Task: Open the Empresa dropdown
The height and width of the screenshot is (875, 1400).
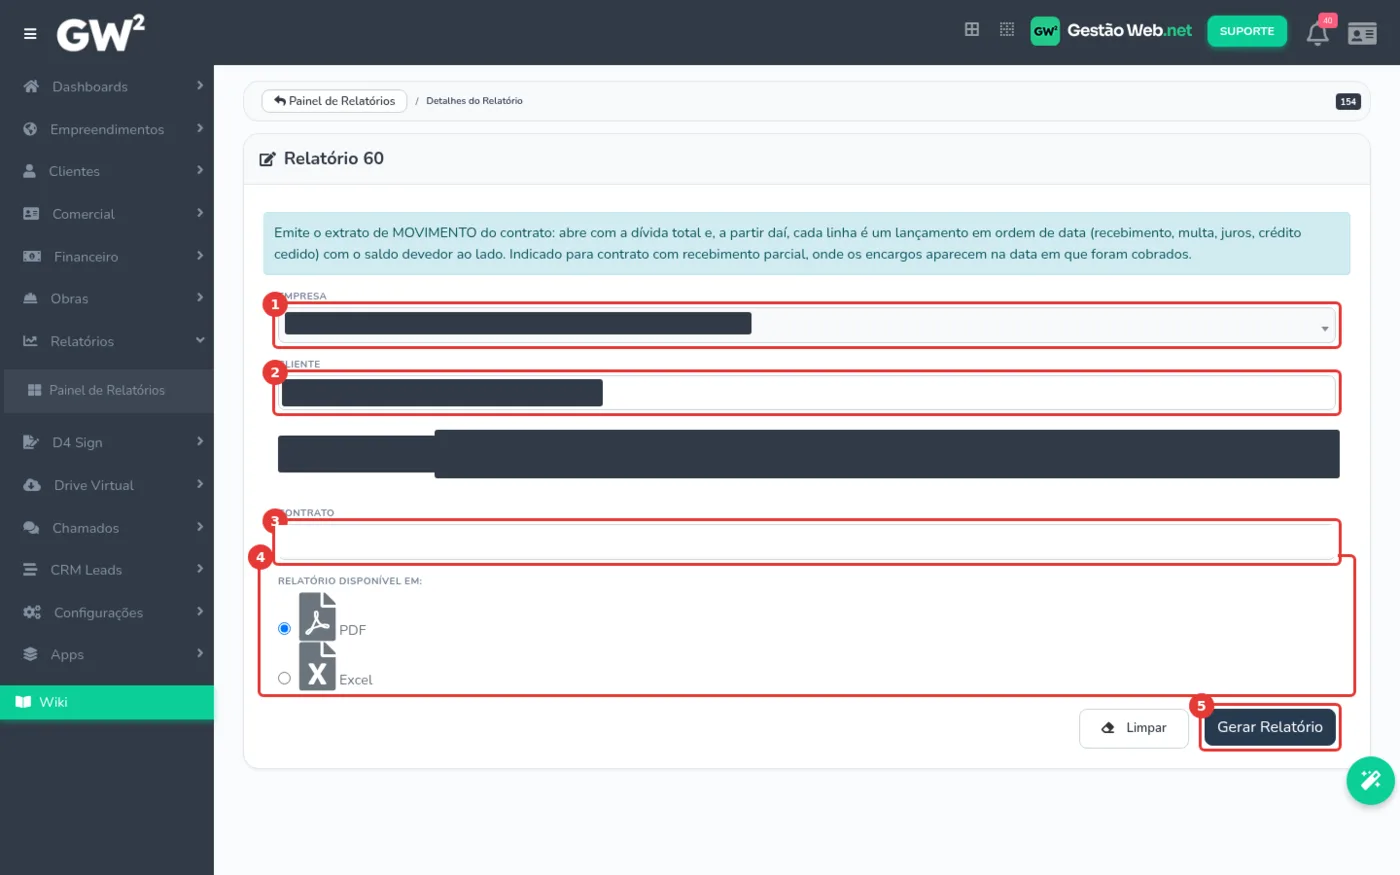Action: 806,326
